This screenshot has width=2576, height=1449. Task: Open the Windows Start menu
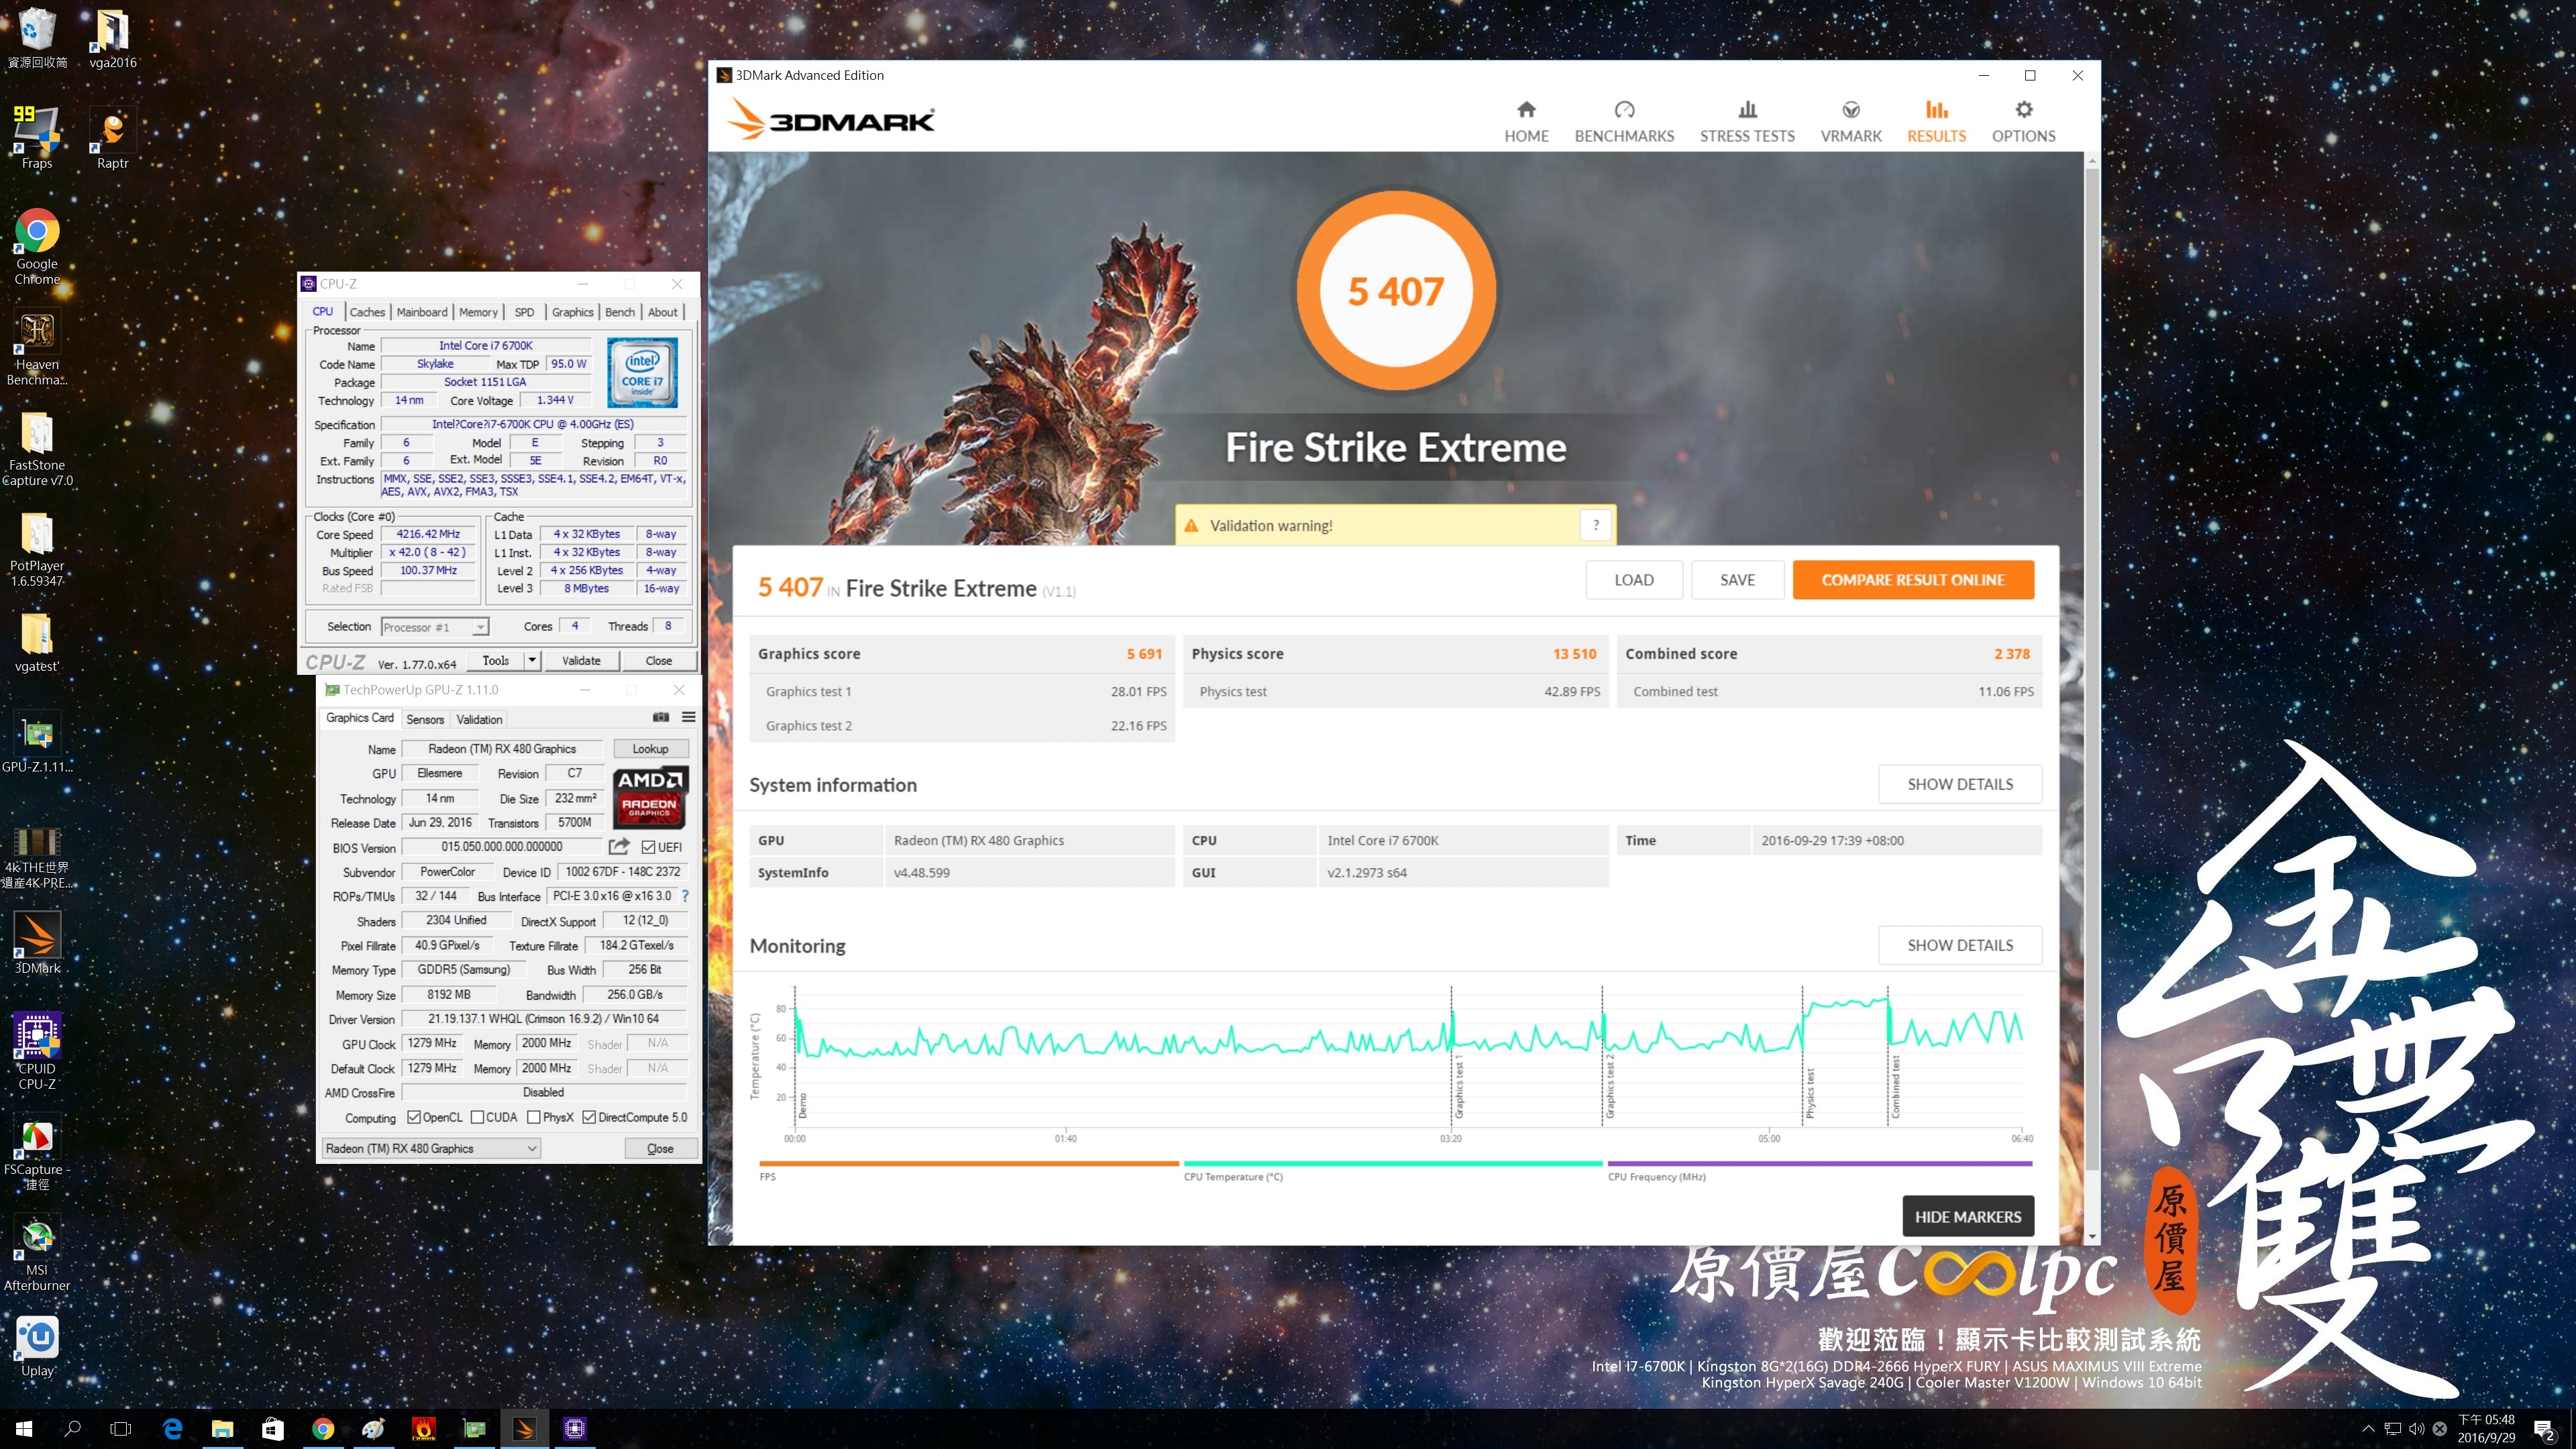[x=24, y=1428]
